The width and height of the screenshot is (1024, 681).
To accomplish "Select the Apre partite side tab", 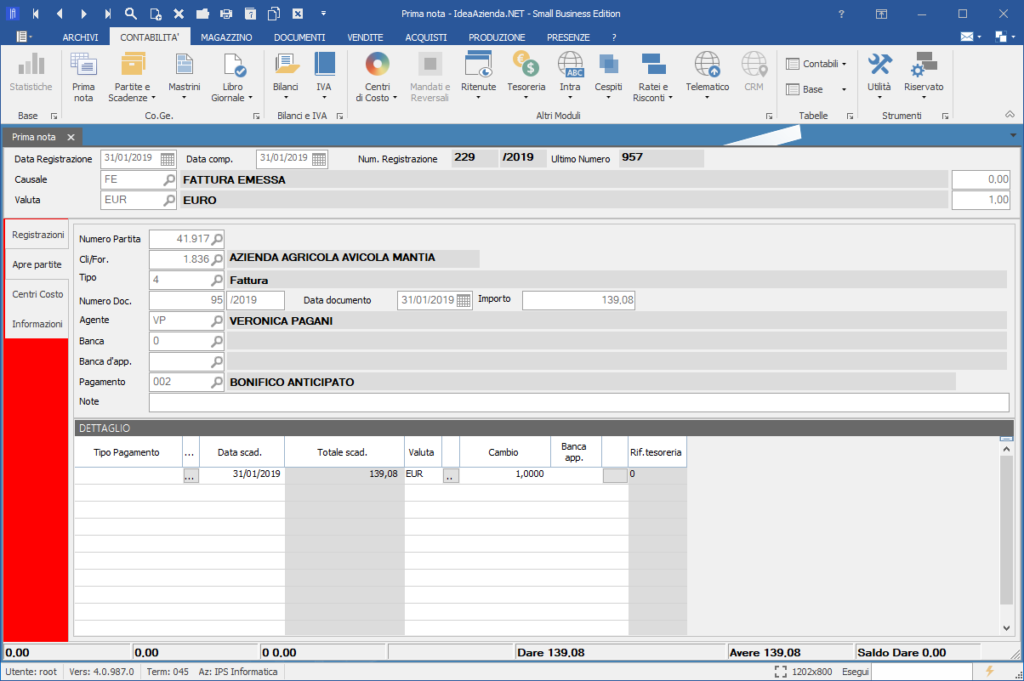I will pos(37,264).
